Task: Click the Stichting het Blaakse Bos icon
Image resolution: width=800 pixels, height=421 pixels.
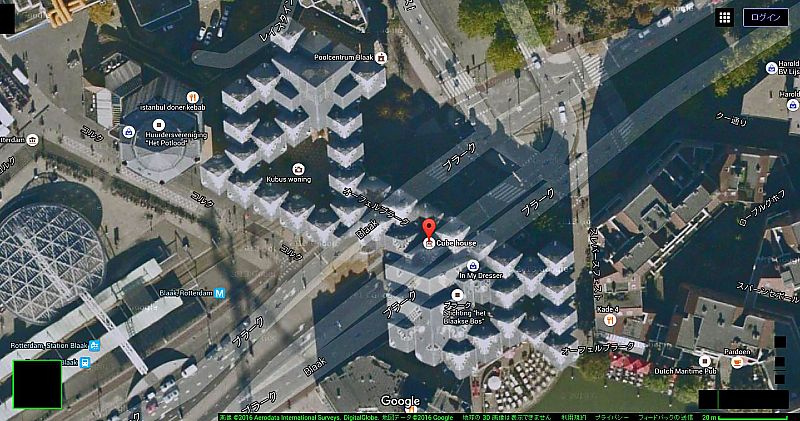Action: pos(457,294)
